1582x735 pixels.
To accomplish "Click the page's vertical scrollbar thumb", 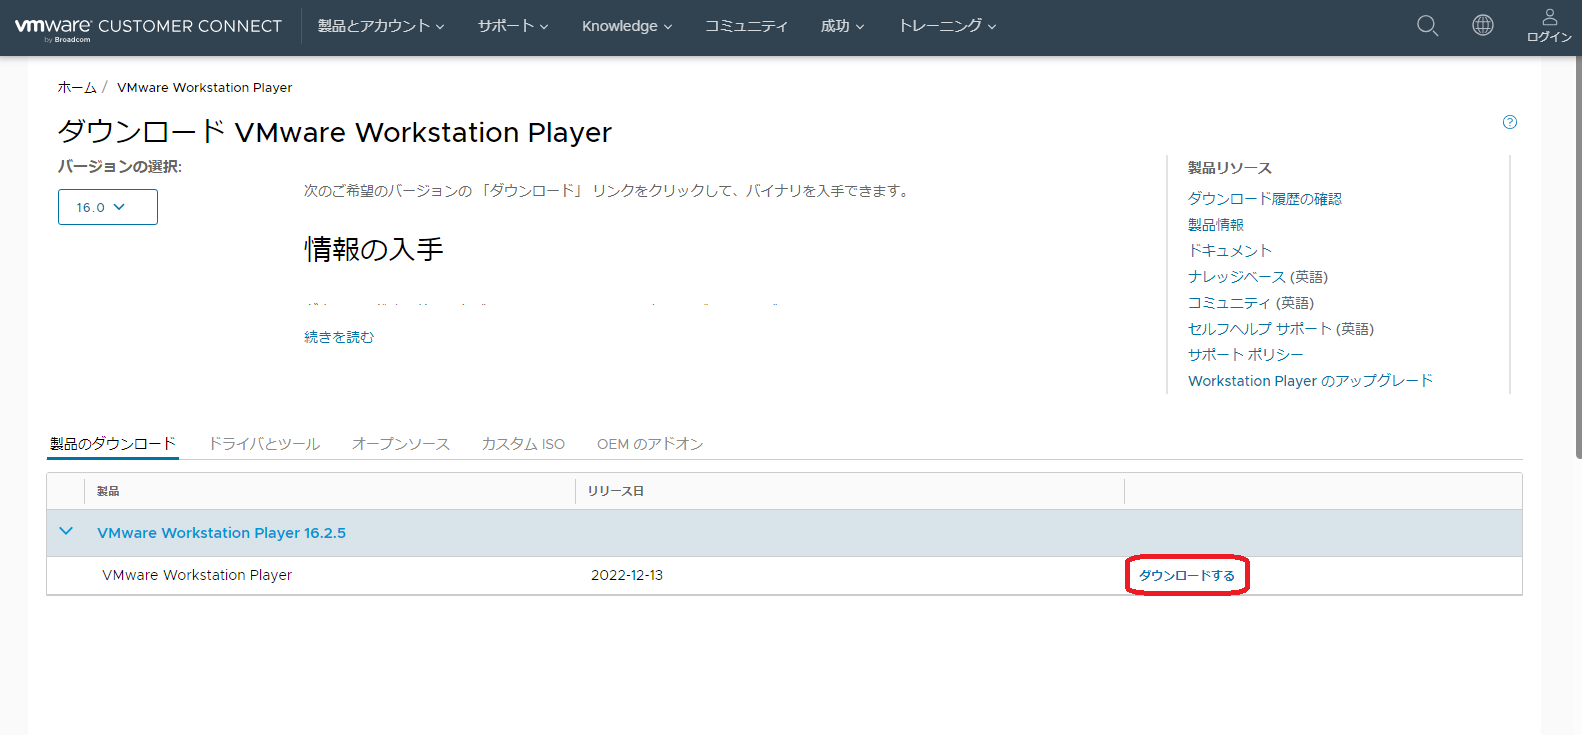I will tap(1577, 258).
